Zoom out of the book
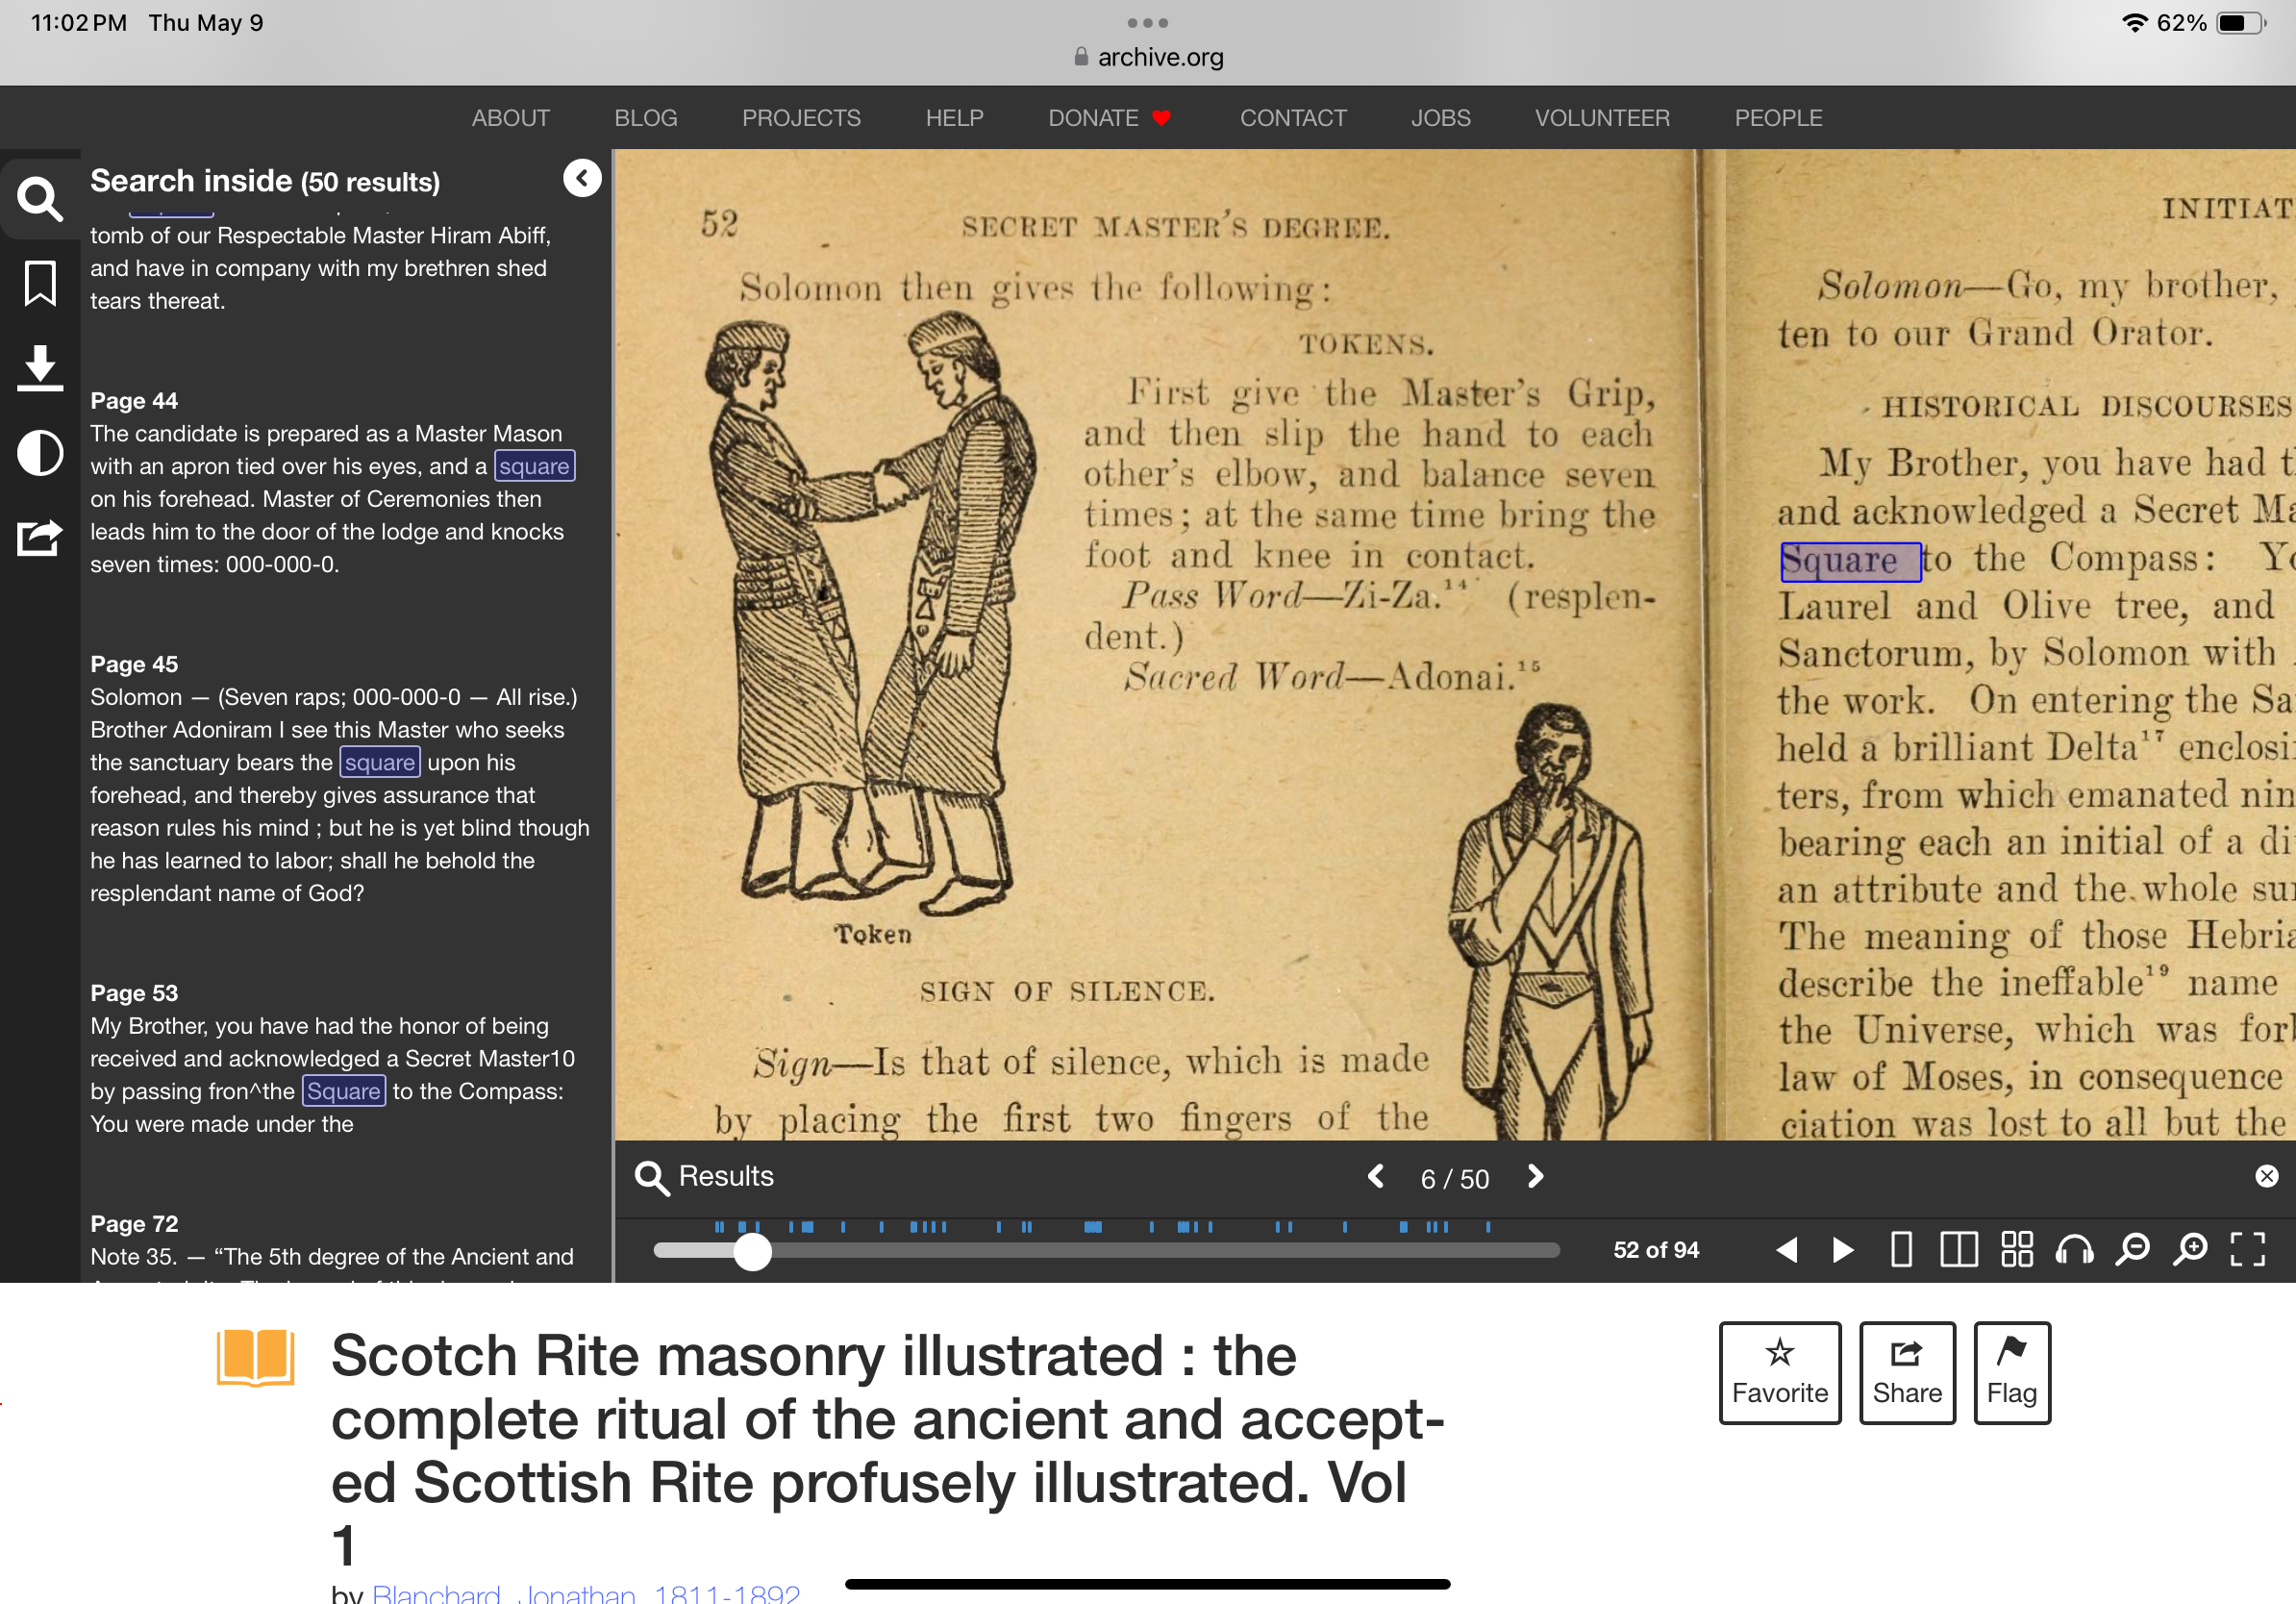The image size is (2296, 1604). (2133, 1250)
